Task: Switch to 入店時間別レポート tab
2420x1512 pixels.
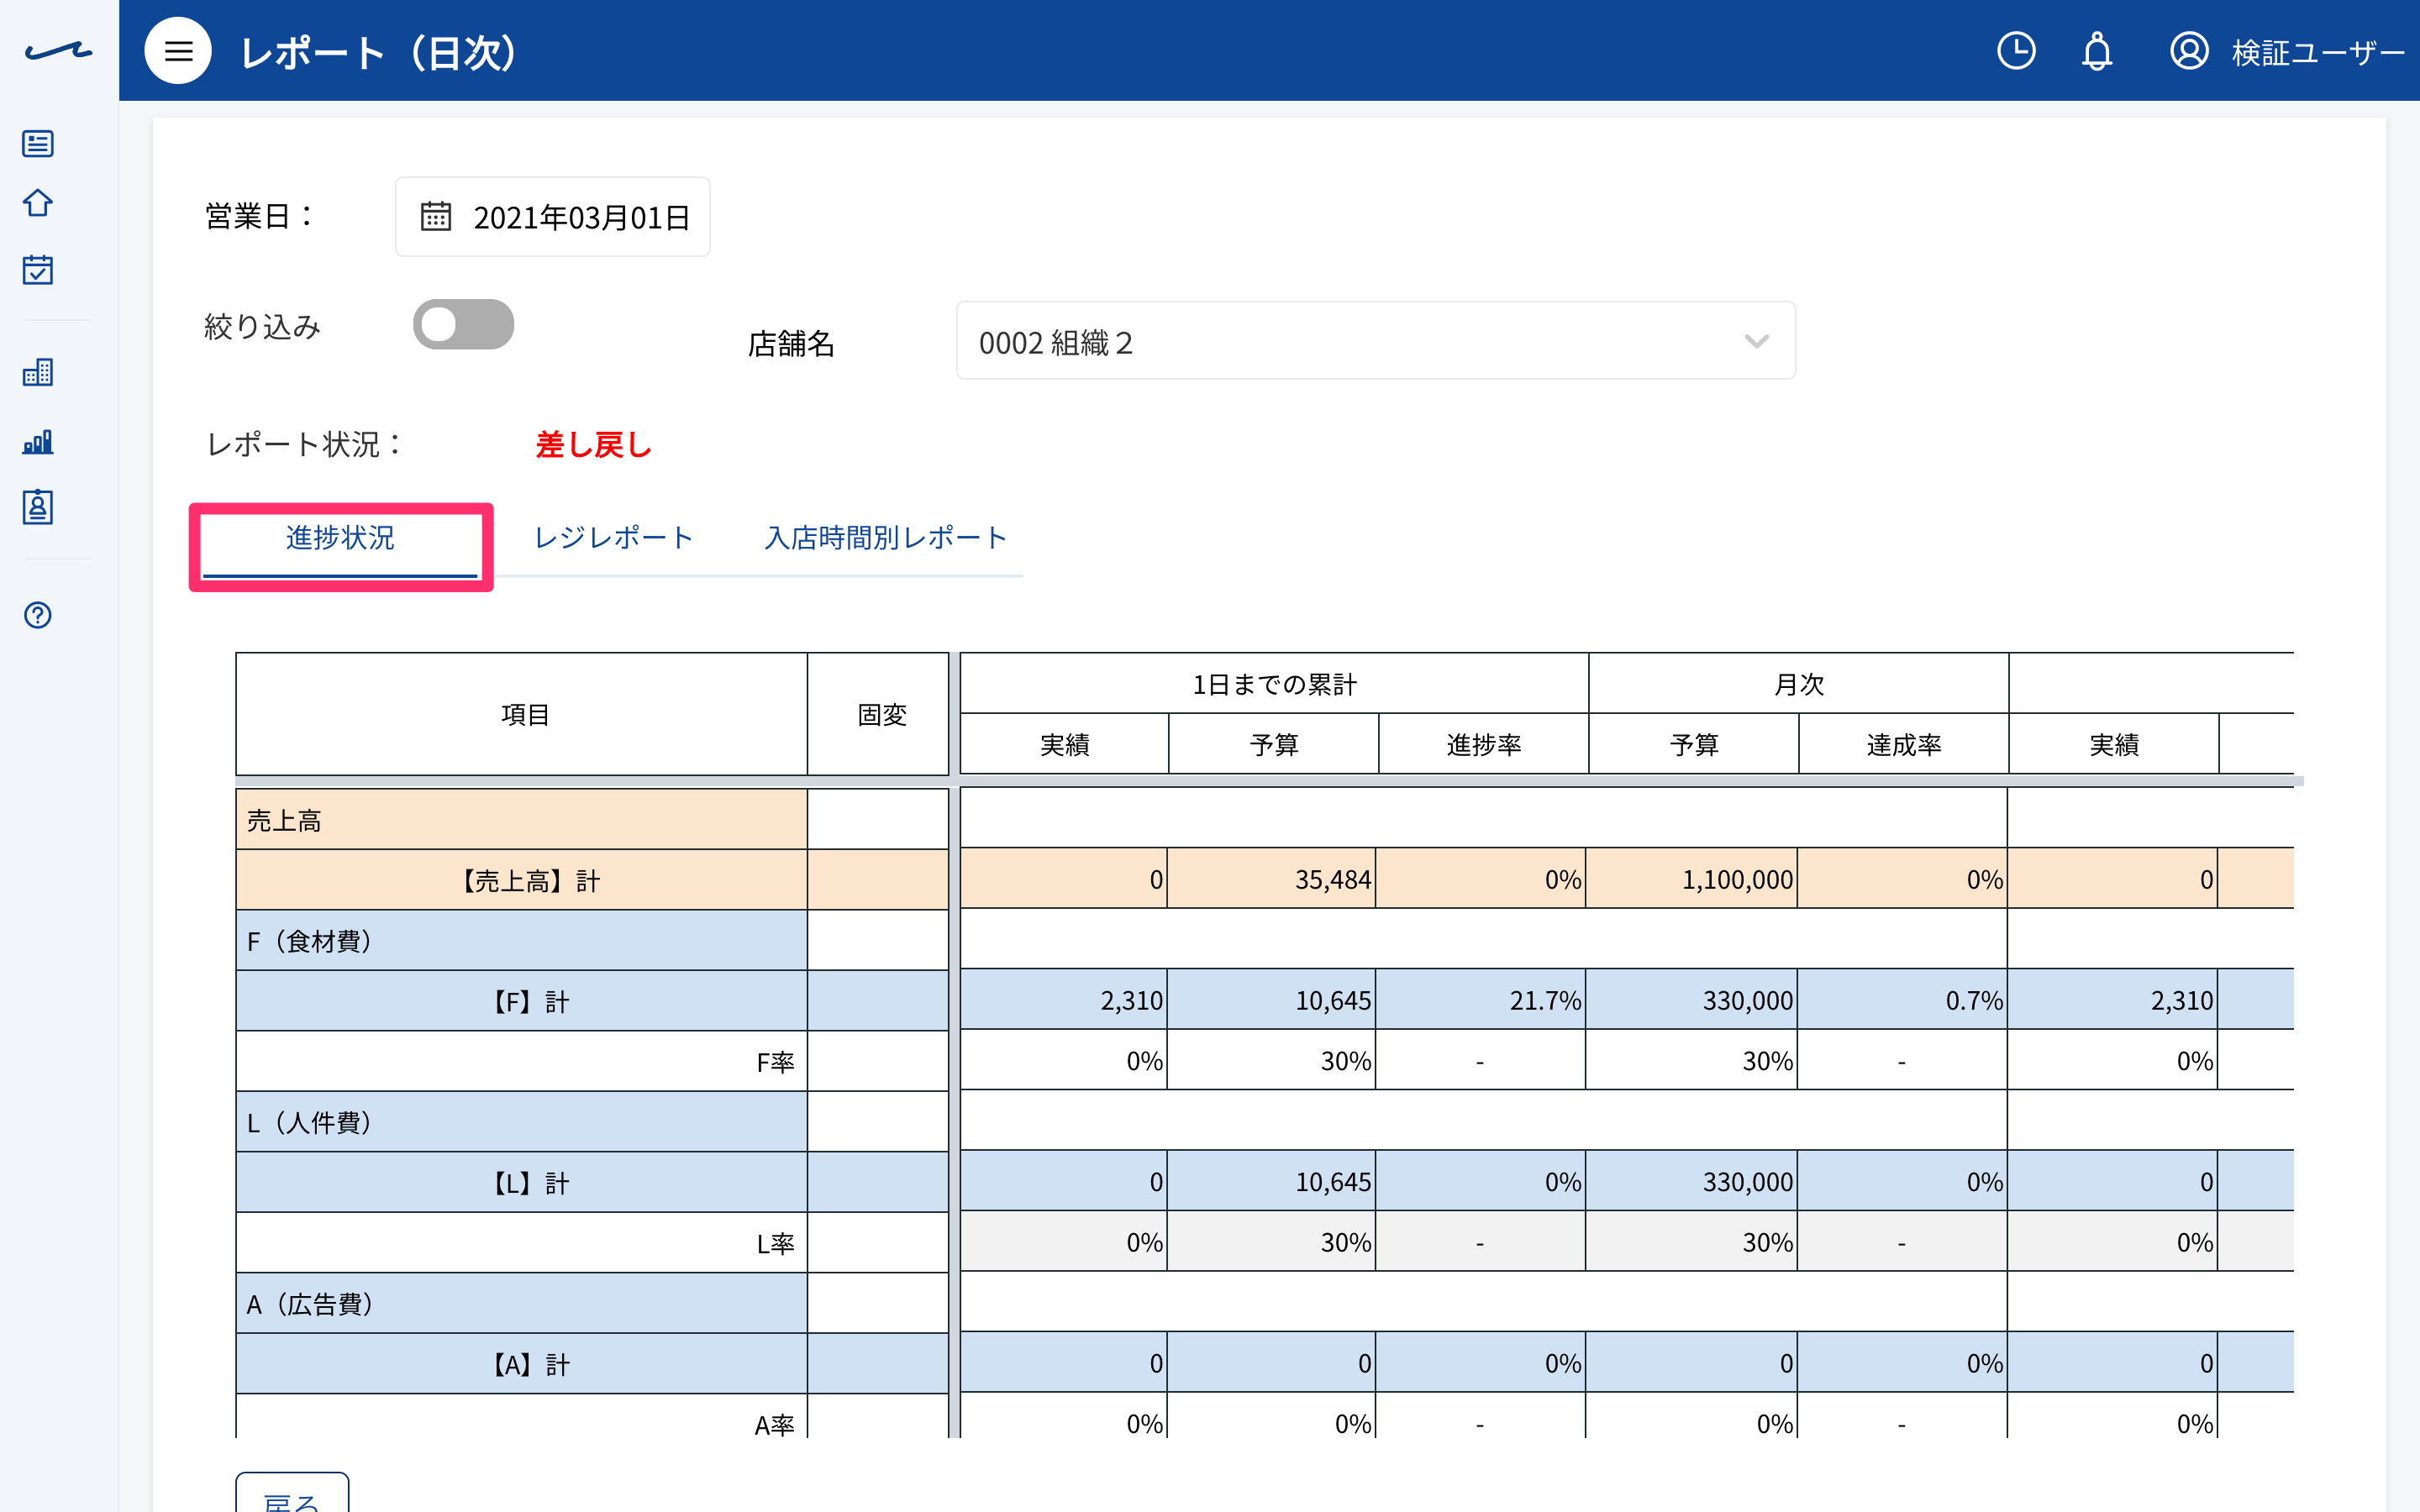Action: (x=885, y=538)
